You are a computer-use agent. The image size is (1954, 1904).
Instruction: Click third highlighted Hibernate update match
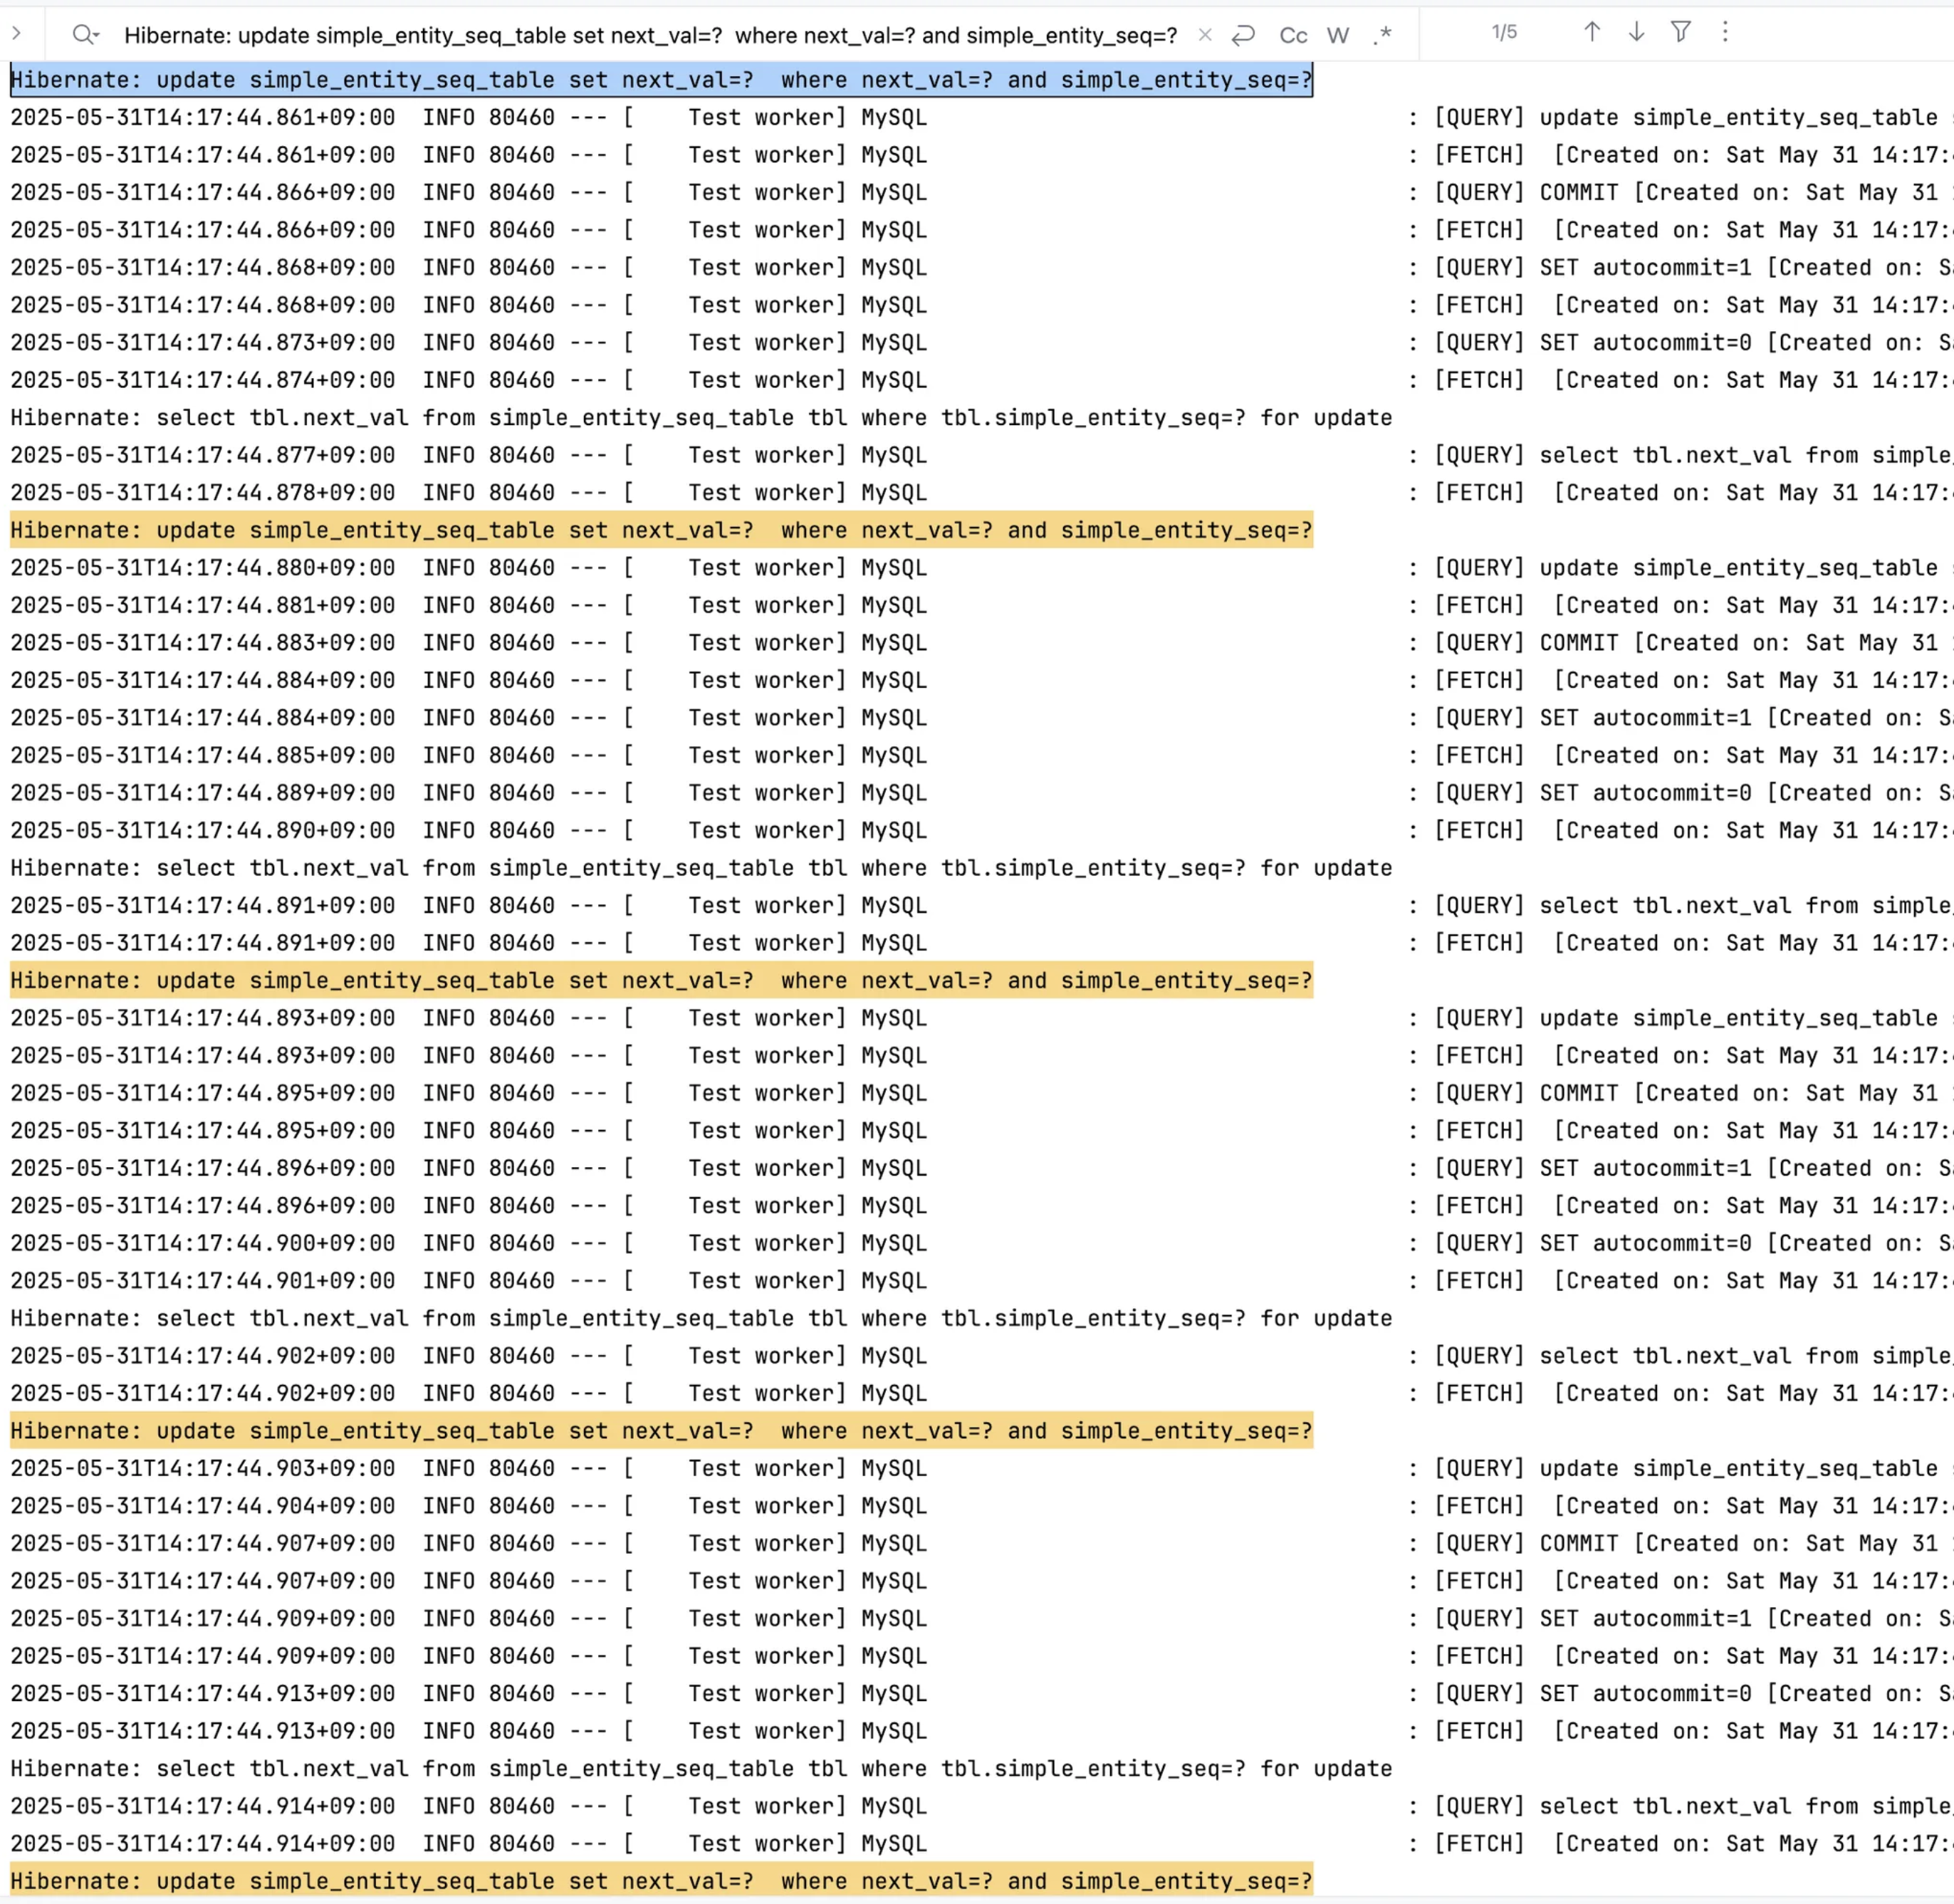pyautogui.click(x=660, y=980)
